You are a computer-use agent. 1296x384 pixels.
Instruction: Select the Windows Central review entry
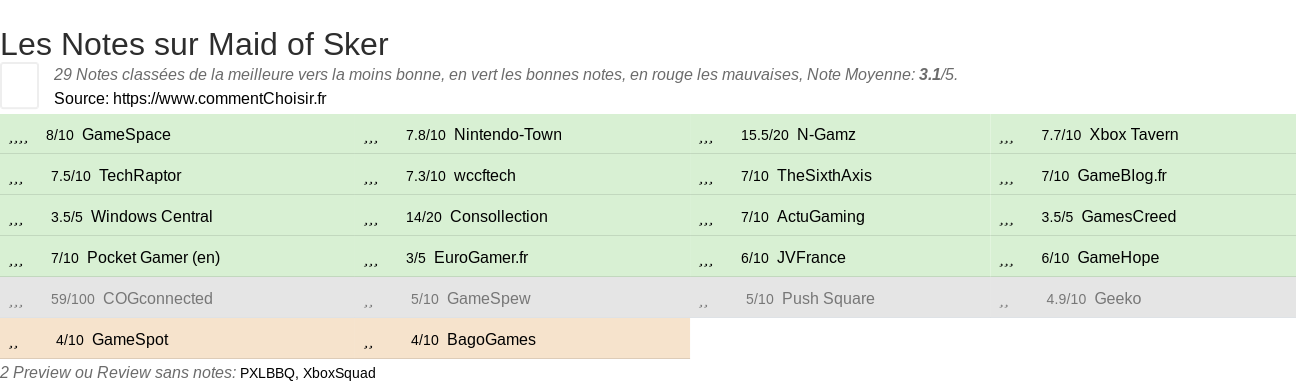[x=151, y=217]
